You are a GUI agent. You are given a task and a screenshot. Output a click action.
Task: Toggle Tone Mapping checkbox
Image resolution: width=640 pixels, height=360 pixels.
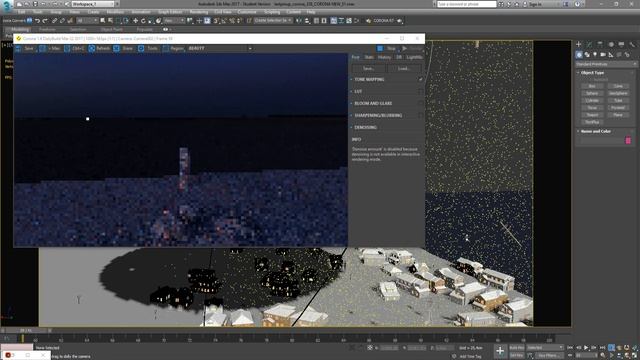420,80
